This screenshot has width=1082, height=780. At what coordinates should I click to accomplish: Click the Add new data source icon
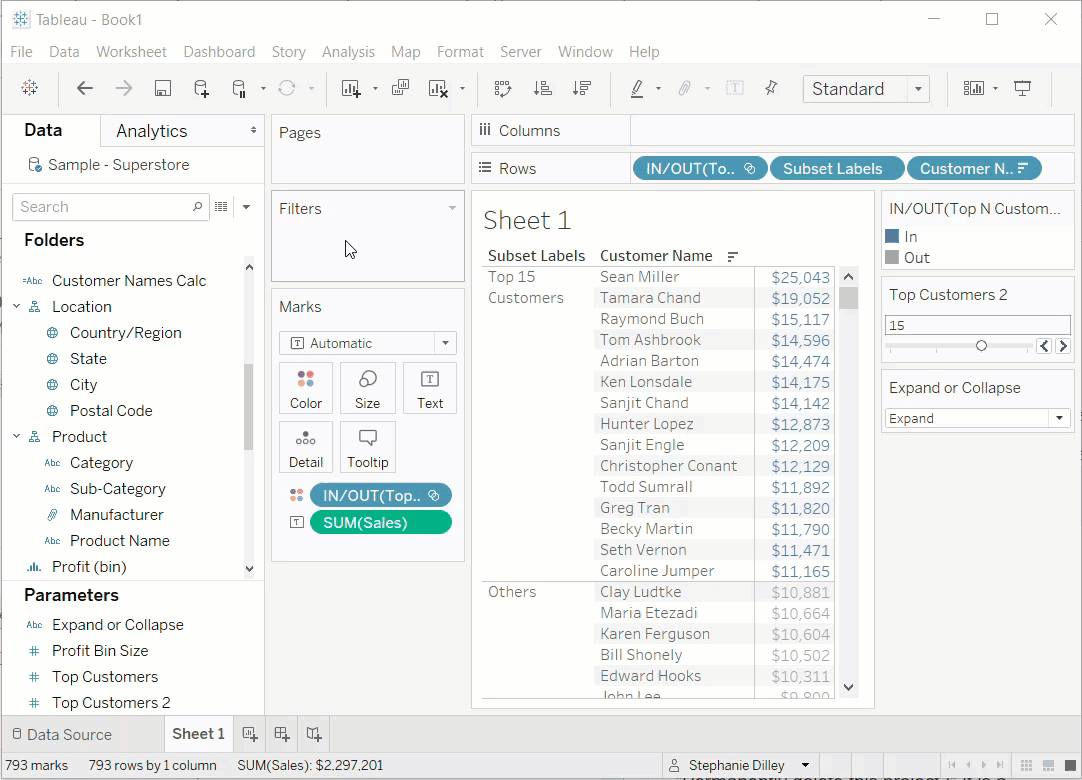[x=201, y=88]
